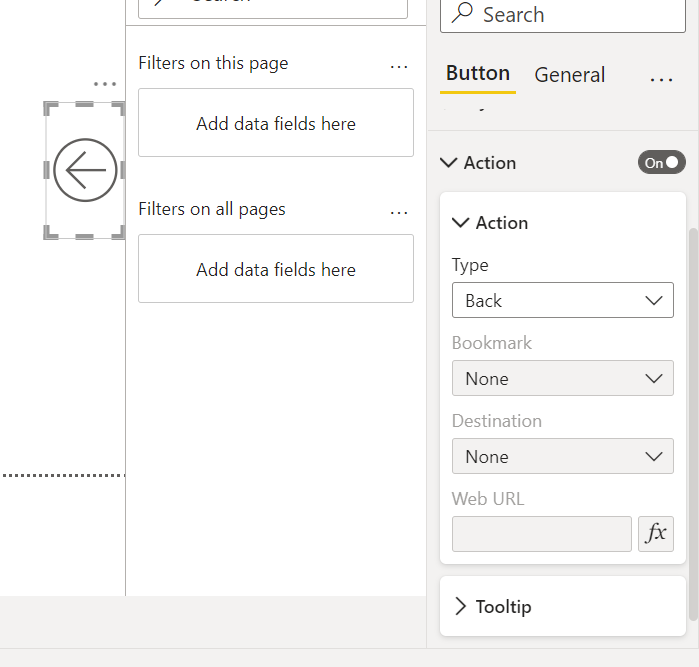Open the Bookmark dropdown

[x=563, y=378]
